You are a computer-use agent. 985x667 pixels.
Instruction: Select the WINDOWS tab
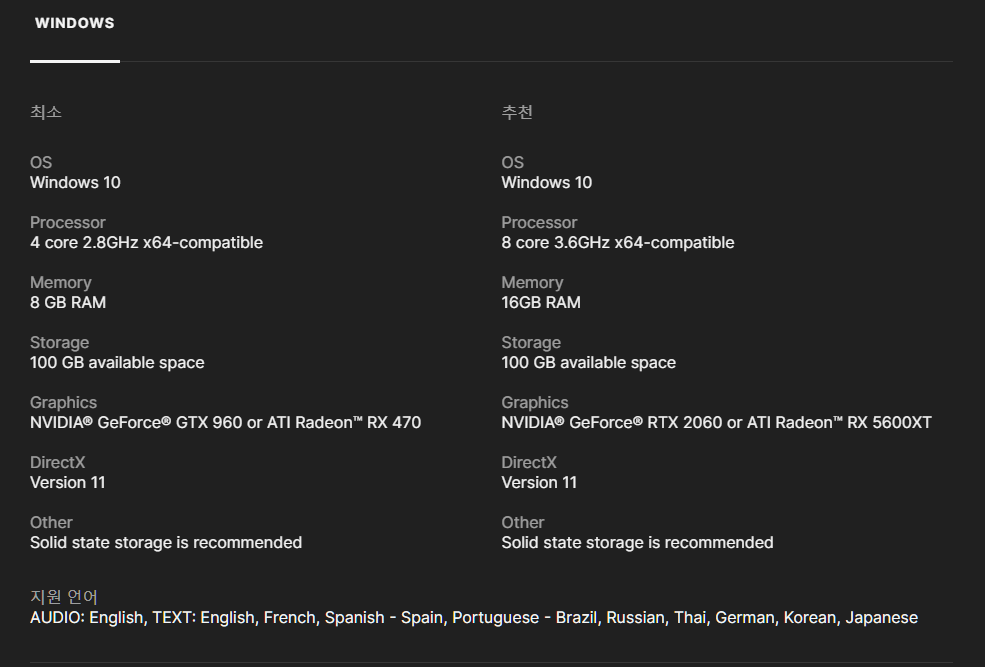75,23
